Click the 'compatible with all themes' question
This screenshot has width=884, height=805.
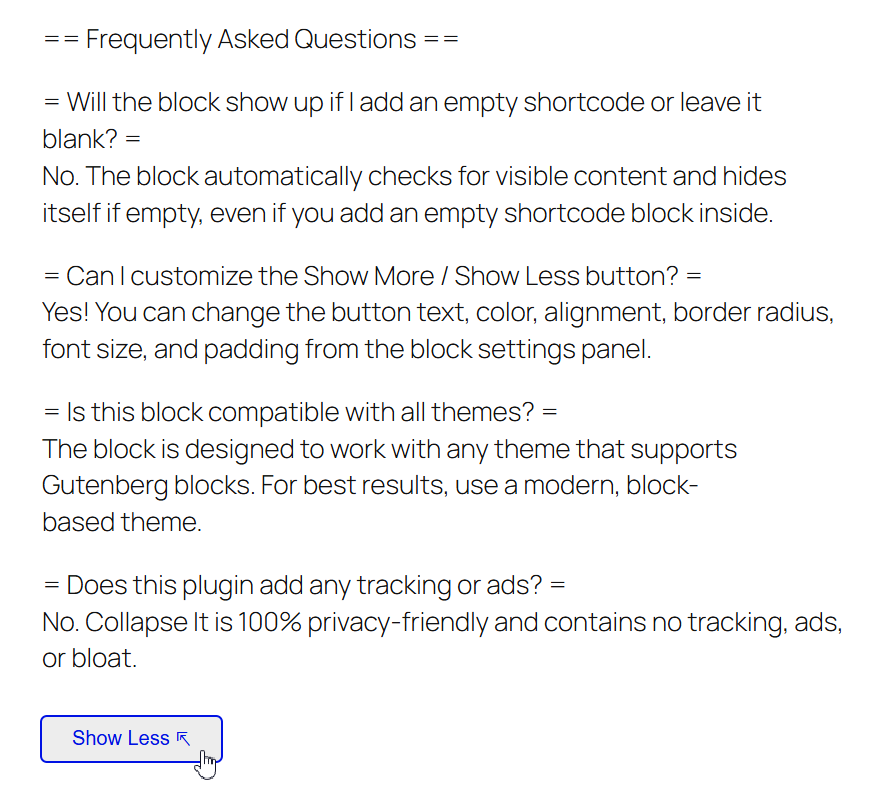[x=300, y=413]
